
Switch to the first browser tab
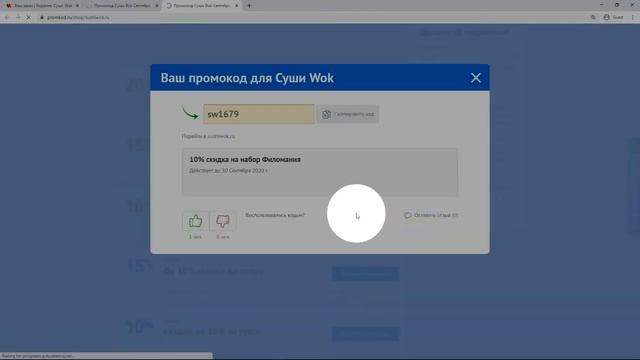(42, 6)
